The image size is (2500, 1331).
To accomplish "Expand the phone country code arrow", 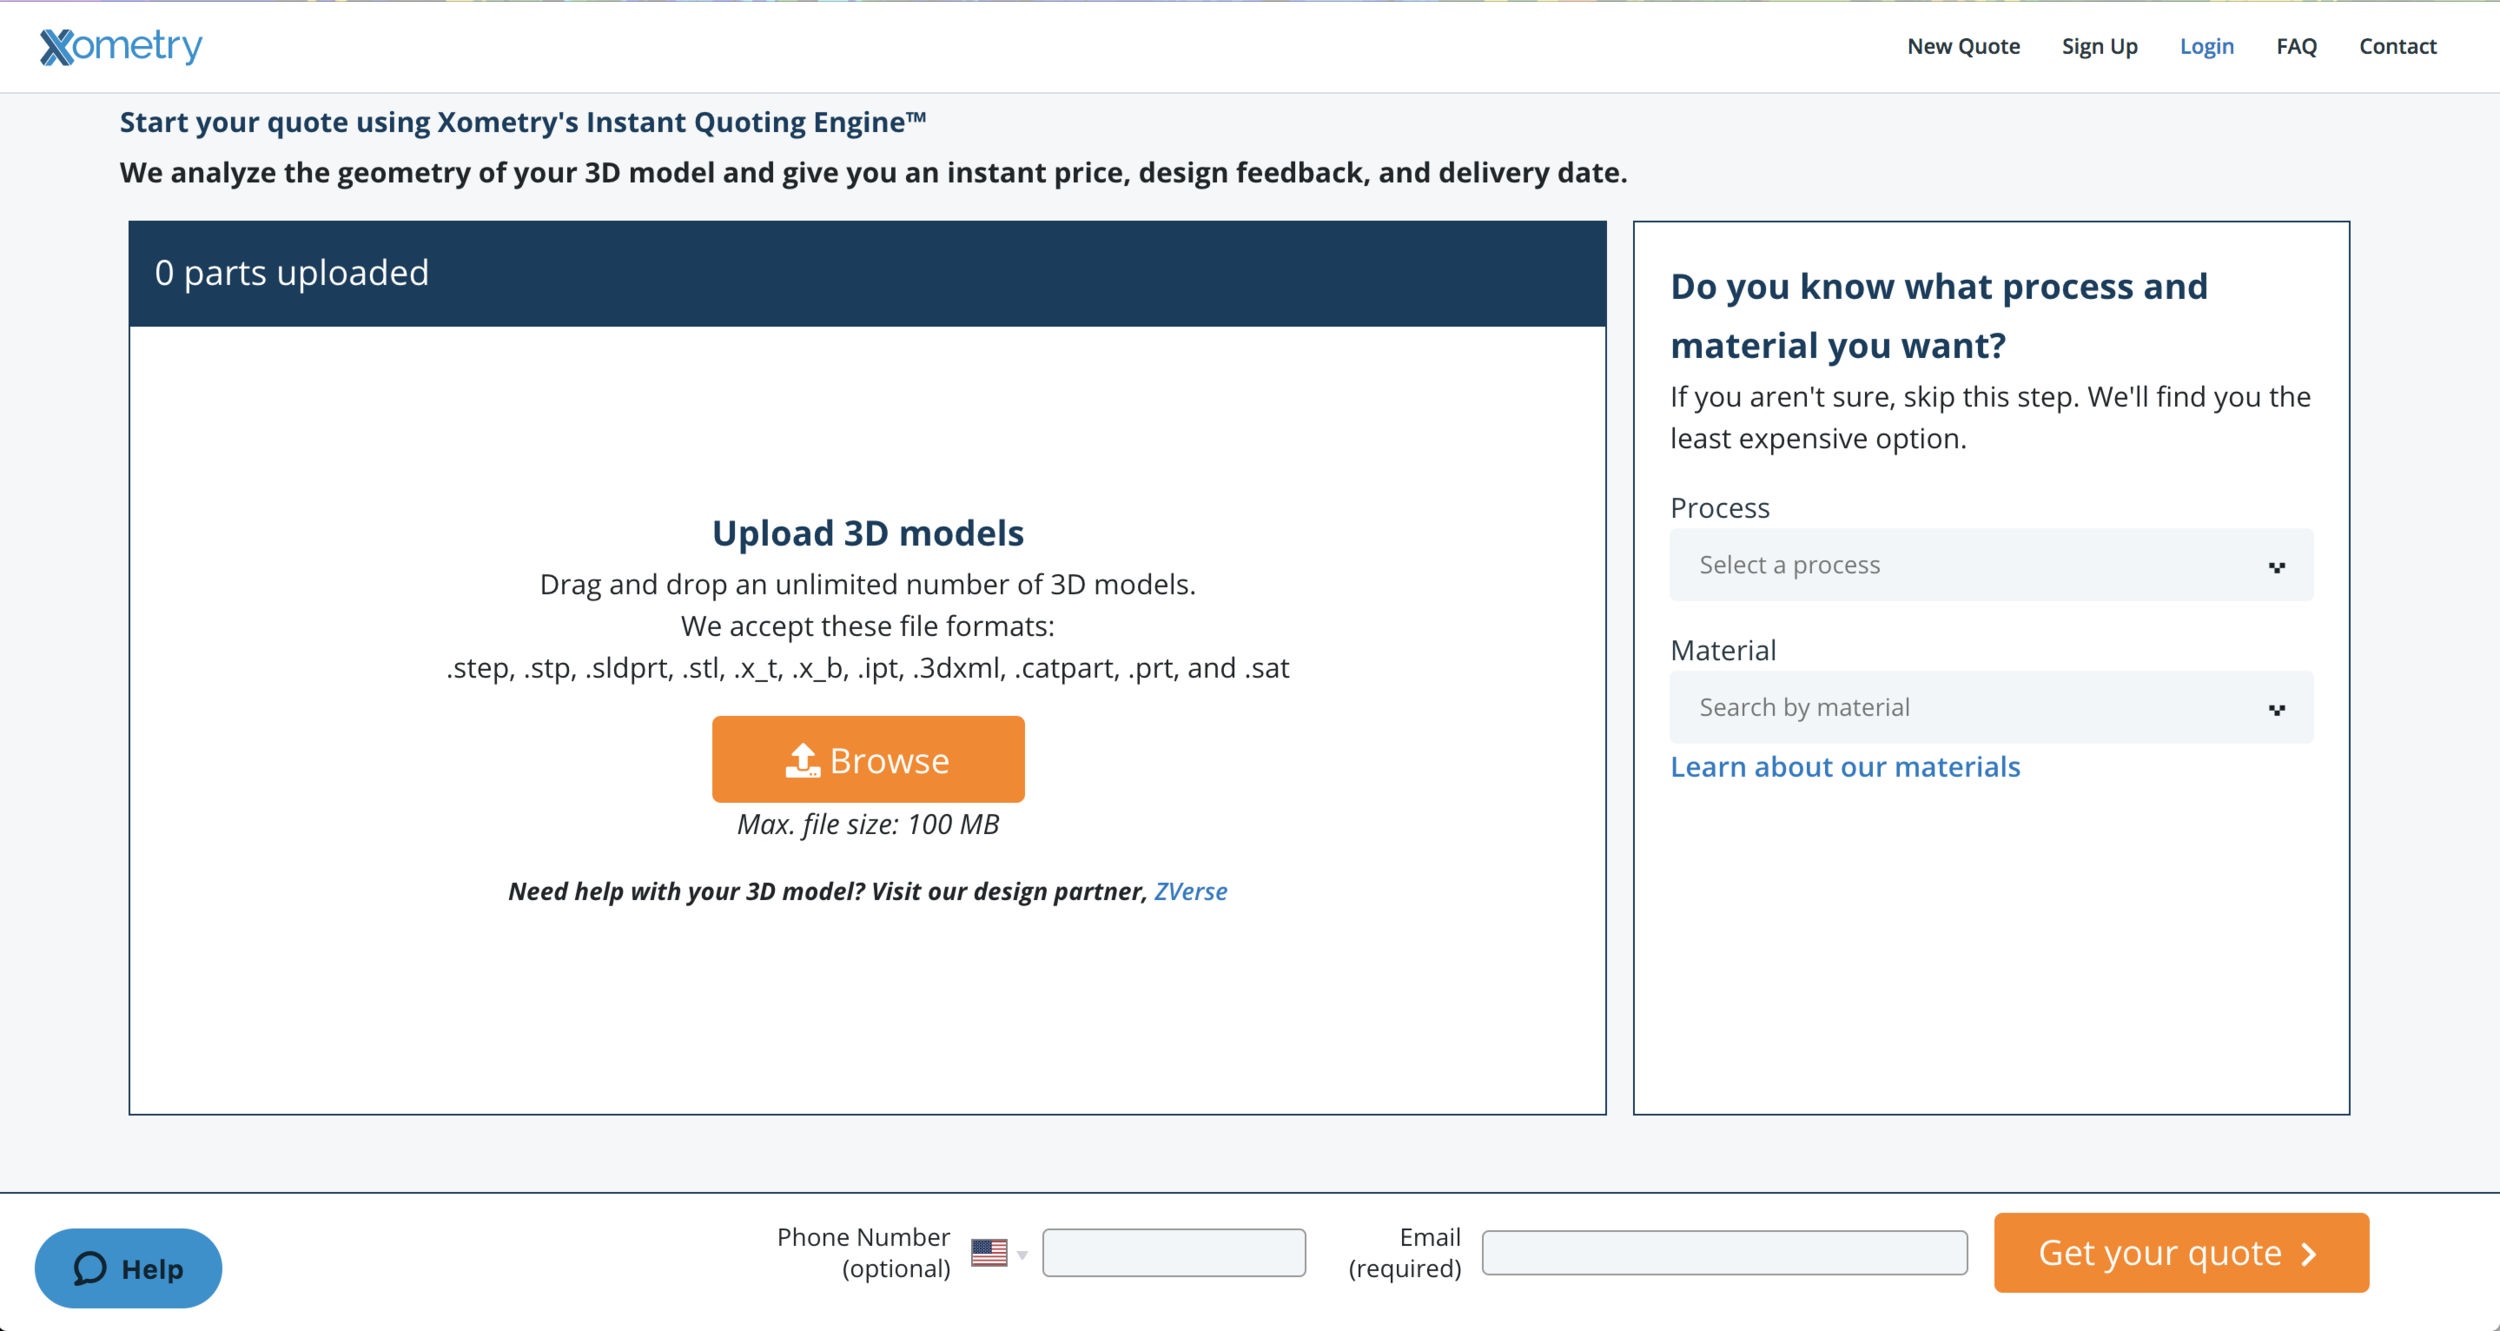I will [1022, 1254].
